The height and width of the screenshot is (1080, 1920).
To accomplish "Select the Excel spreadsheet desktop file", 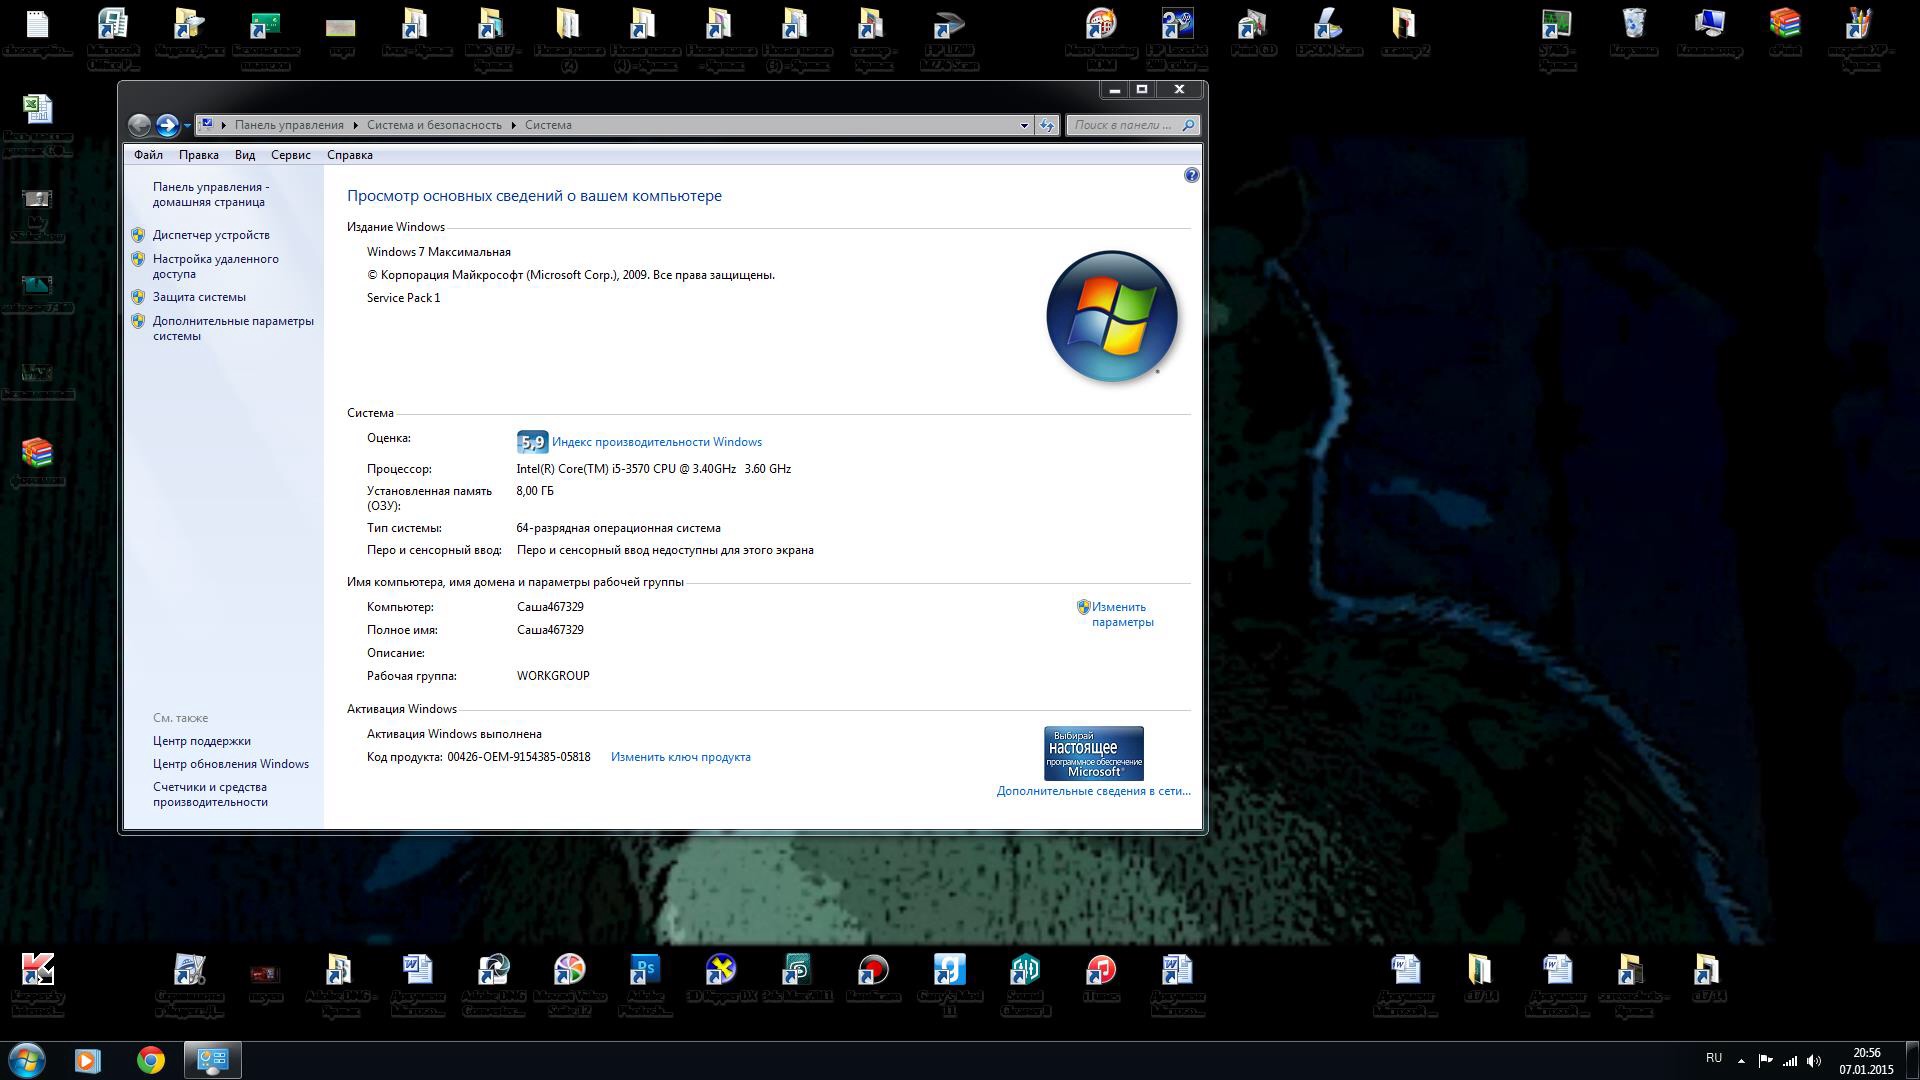I will [38, 124].
